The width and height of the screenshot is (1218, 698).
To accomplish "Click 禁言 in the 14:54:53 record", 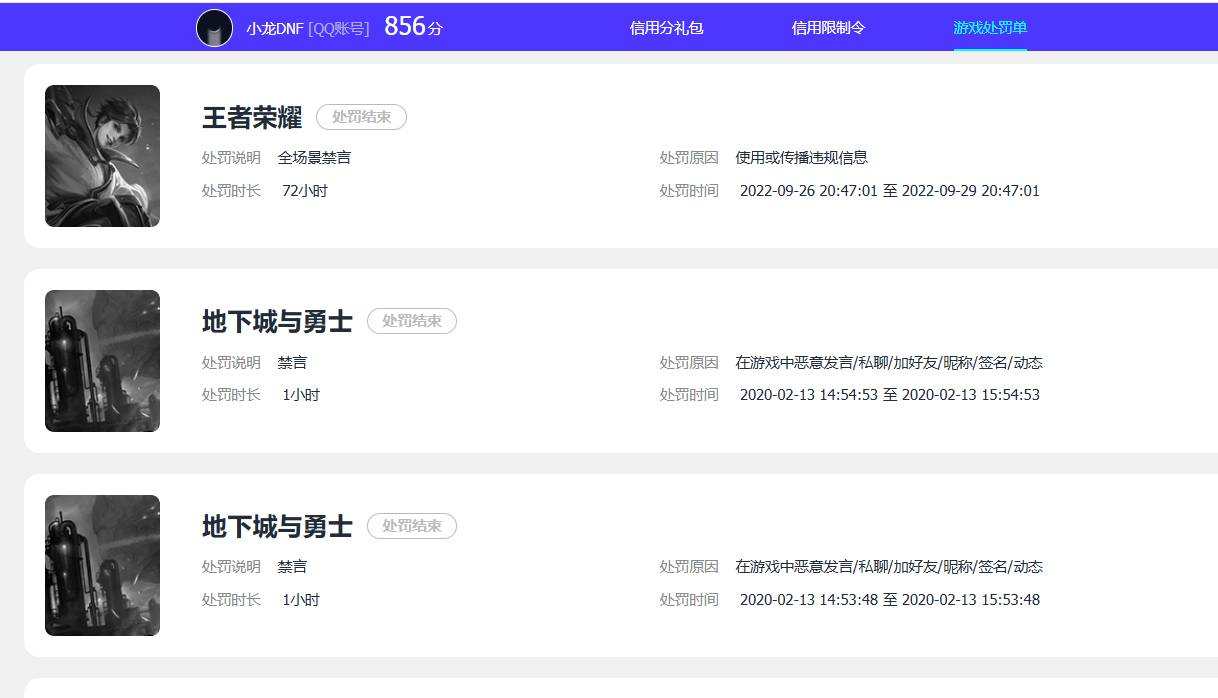I will tap(292, 363).
